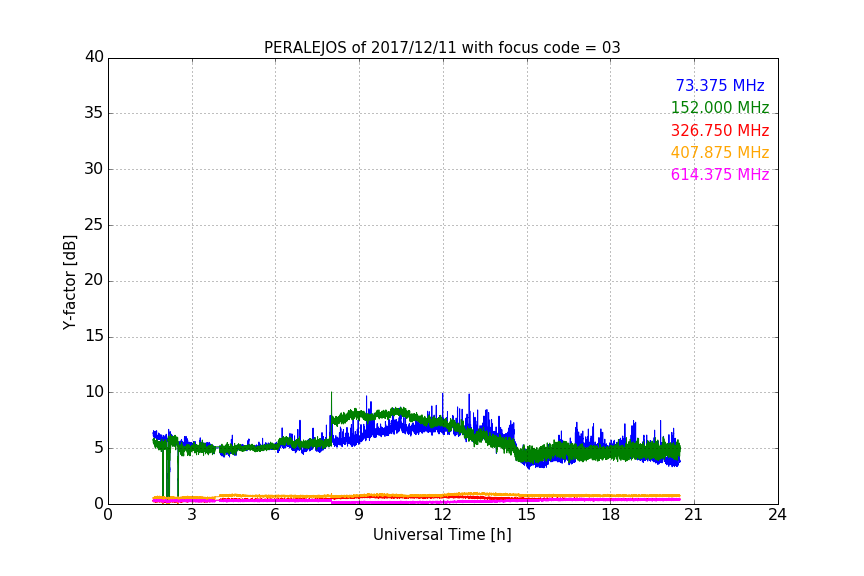
Task: Click the x-axis tick label 9
Action: coord(359,515)
